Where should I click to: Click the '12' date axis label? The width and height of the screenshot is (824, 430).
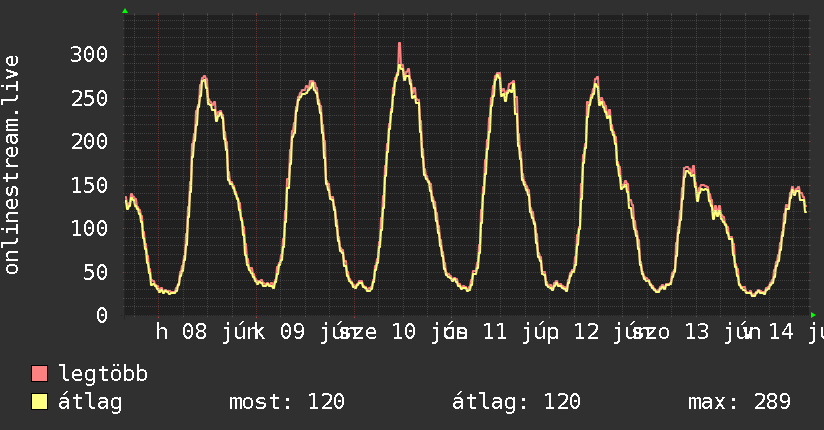[586, 332]
